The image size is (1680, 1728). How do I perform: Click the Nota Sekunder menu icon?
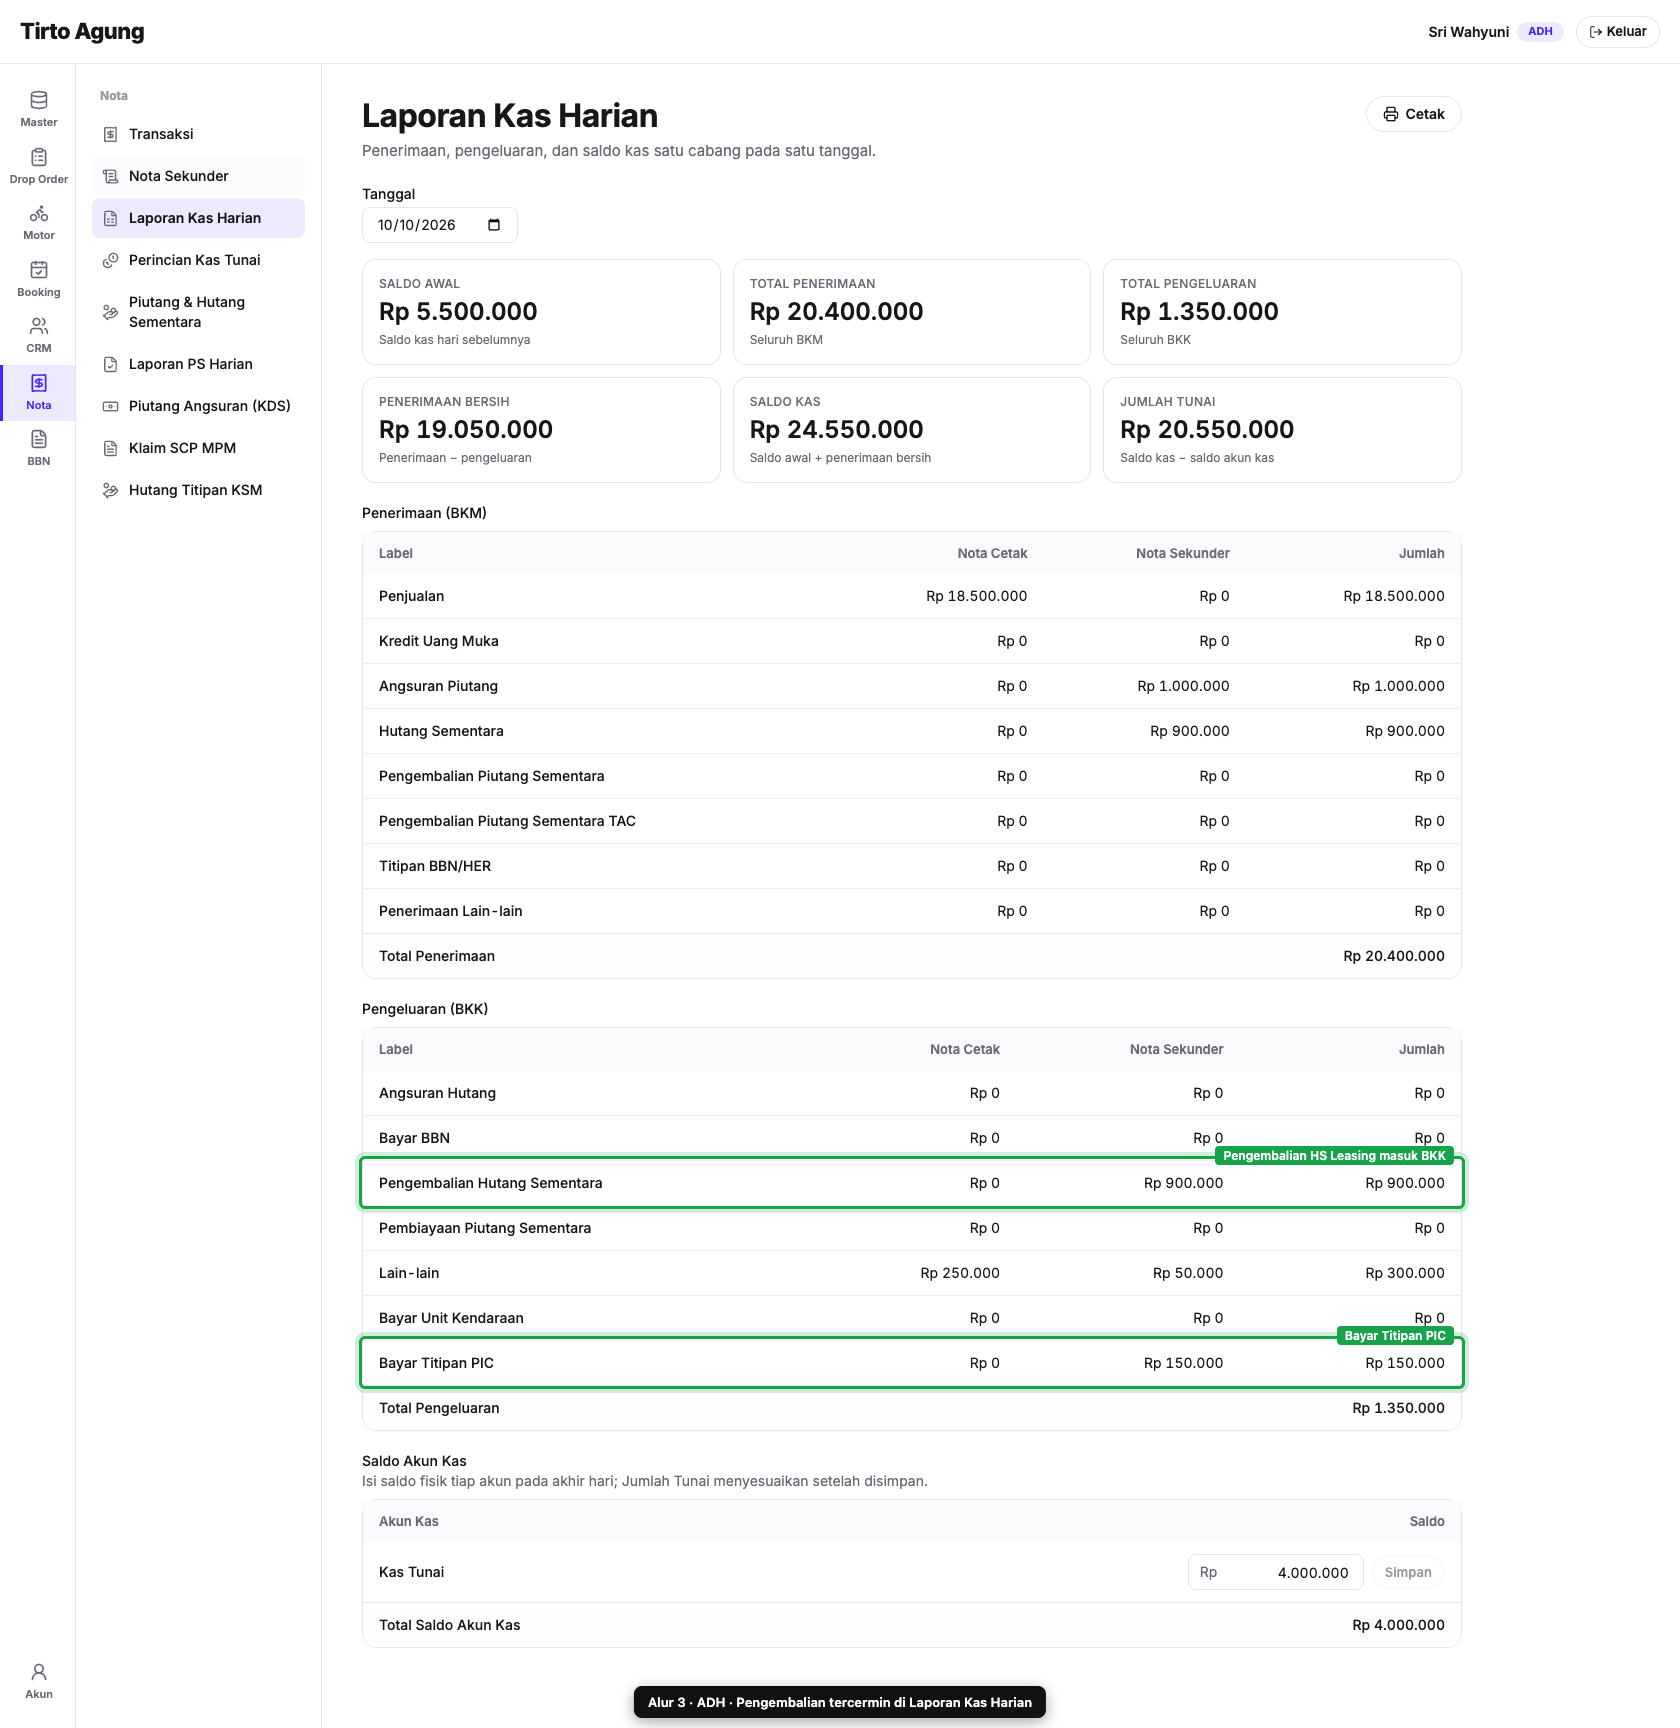(x=111, y=176)
